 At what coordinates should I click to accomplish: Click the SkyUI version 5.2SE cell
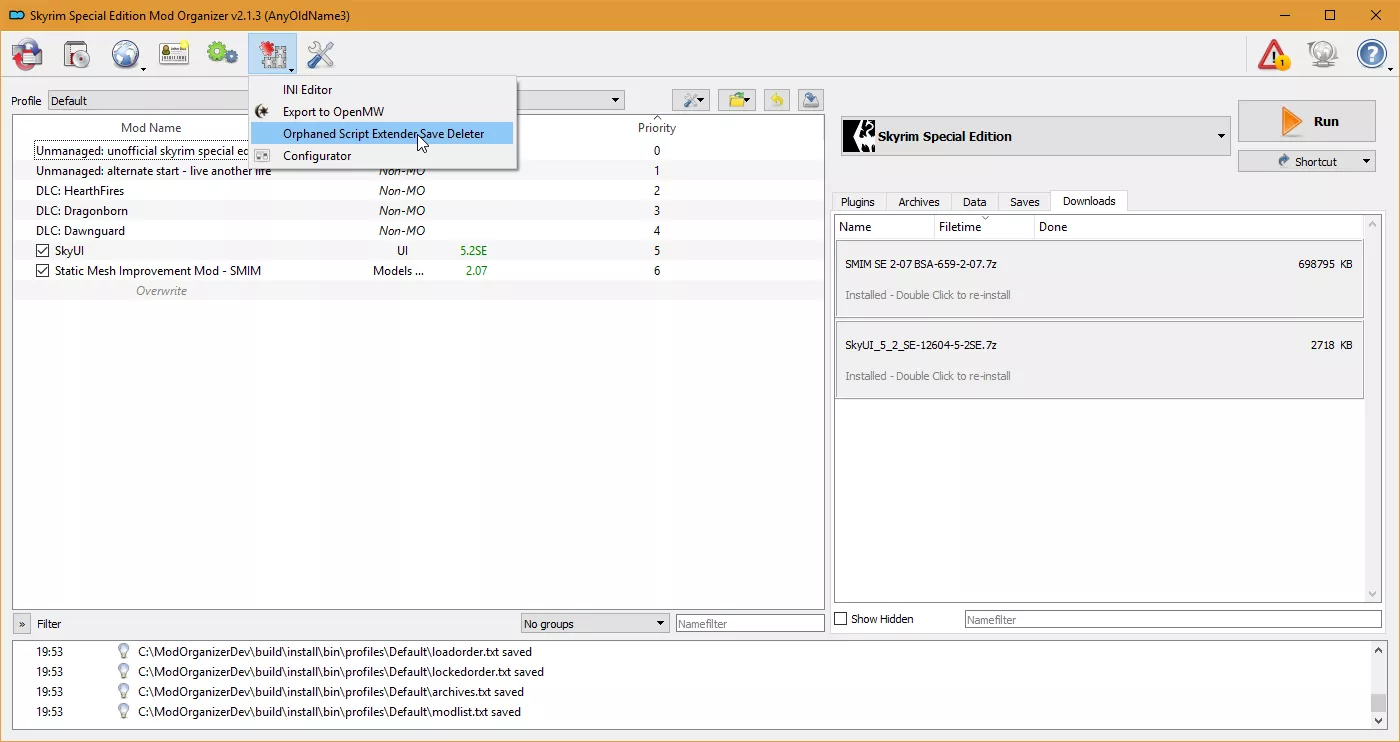coord(474,251)
